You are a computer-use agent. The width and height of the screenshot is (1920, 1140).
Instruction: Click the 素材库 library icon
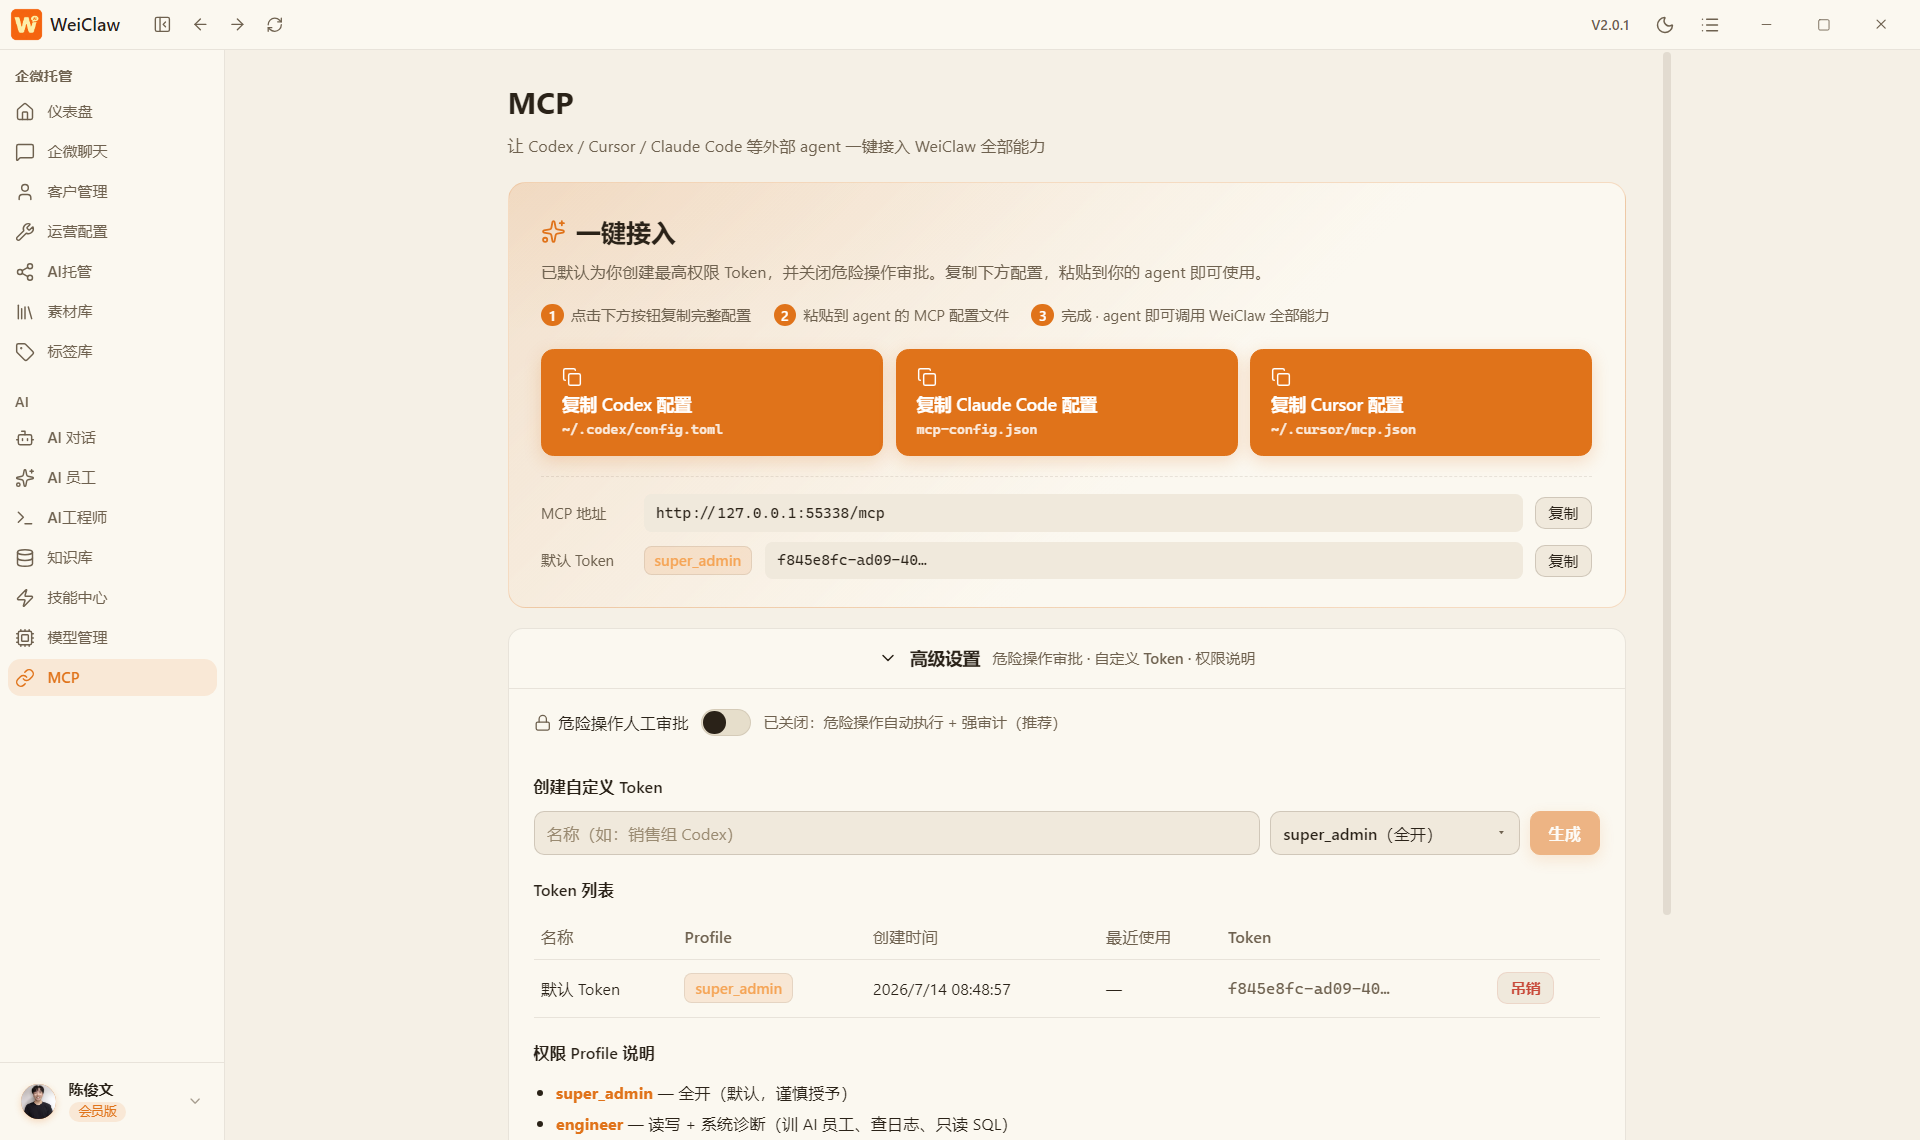[25, 311]
